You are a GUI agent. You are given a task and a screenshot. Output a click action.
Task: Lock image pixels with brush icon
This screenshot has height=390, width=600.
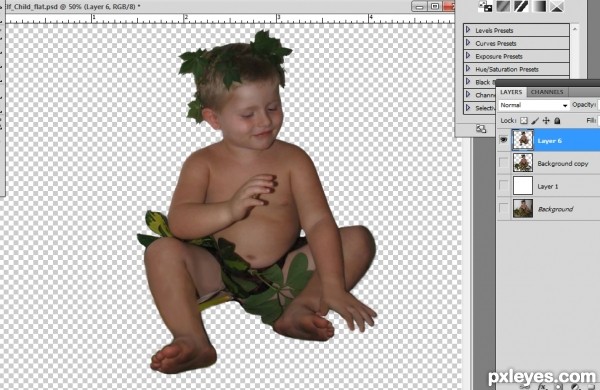pos(535,121)
